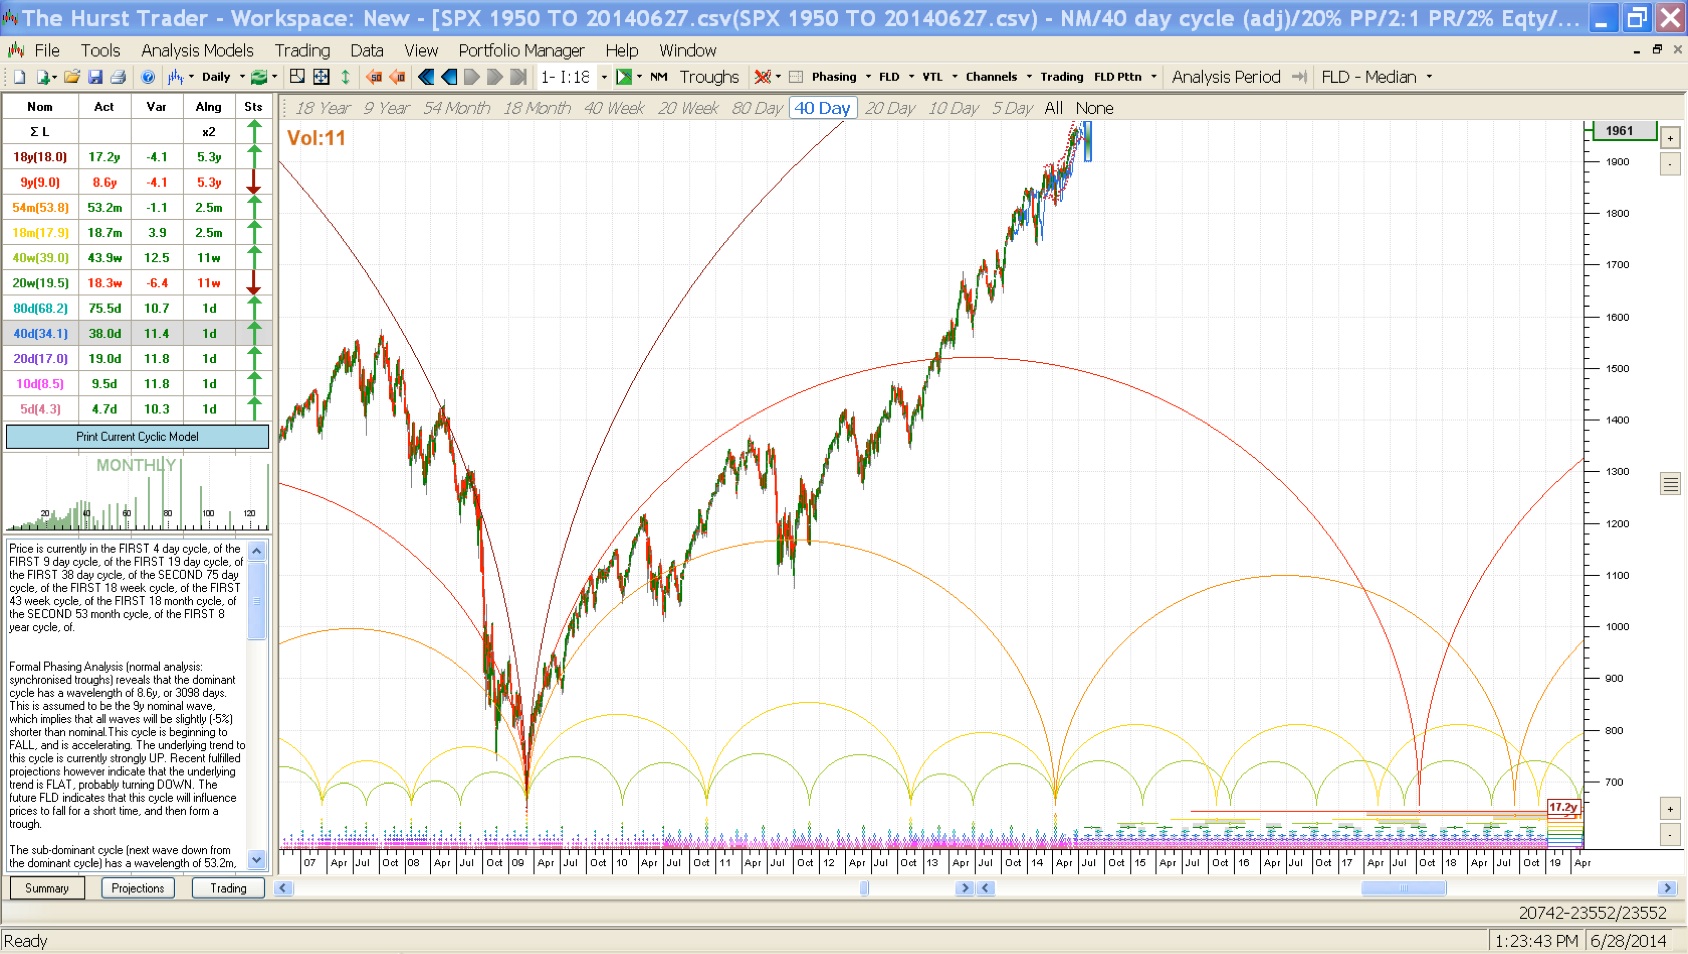Screen dimensions: 1688x954
Task: Click the Print icon in toolbar
Action: [x=118, y=77]
